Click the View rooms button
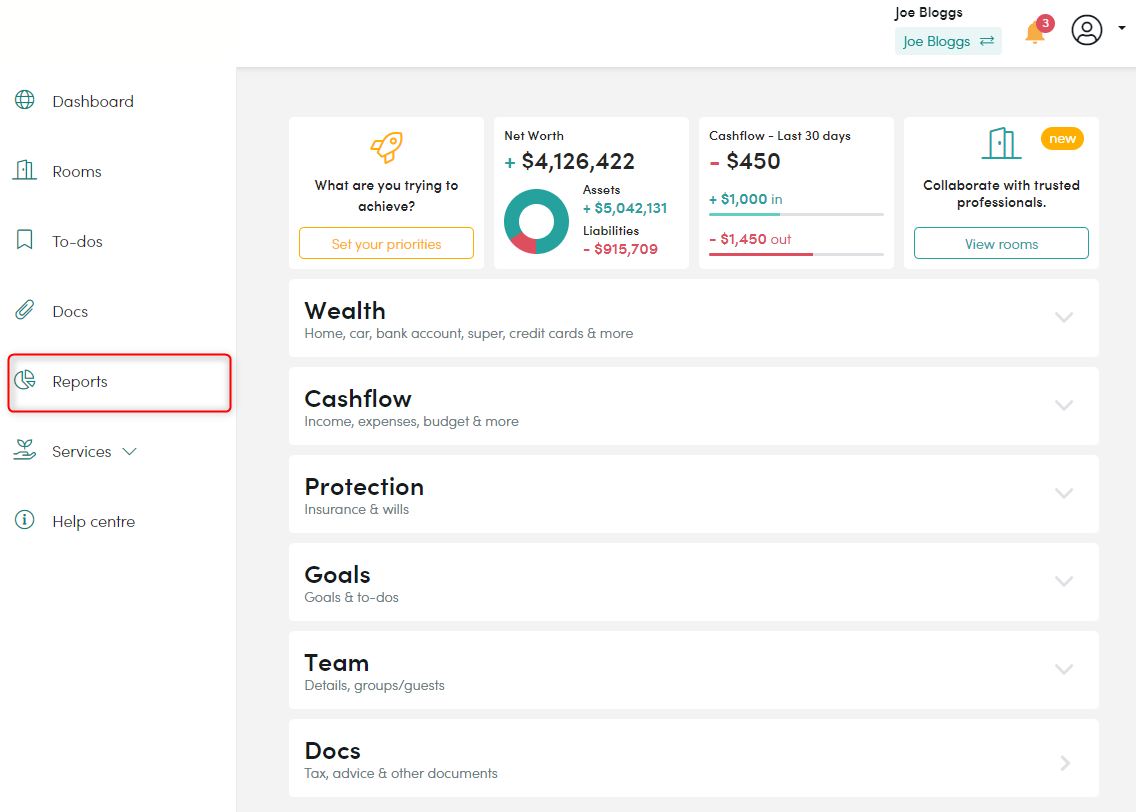 point(1001,242)
